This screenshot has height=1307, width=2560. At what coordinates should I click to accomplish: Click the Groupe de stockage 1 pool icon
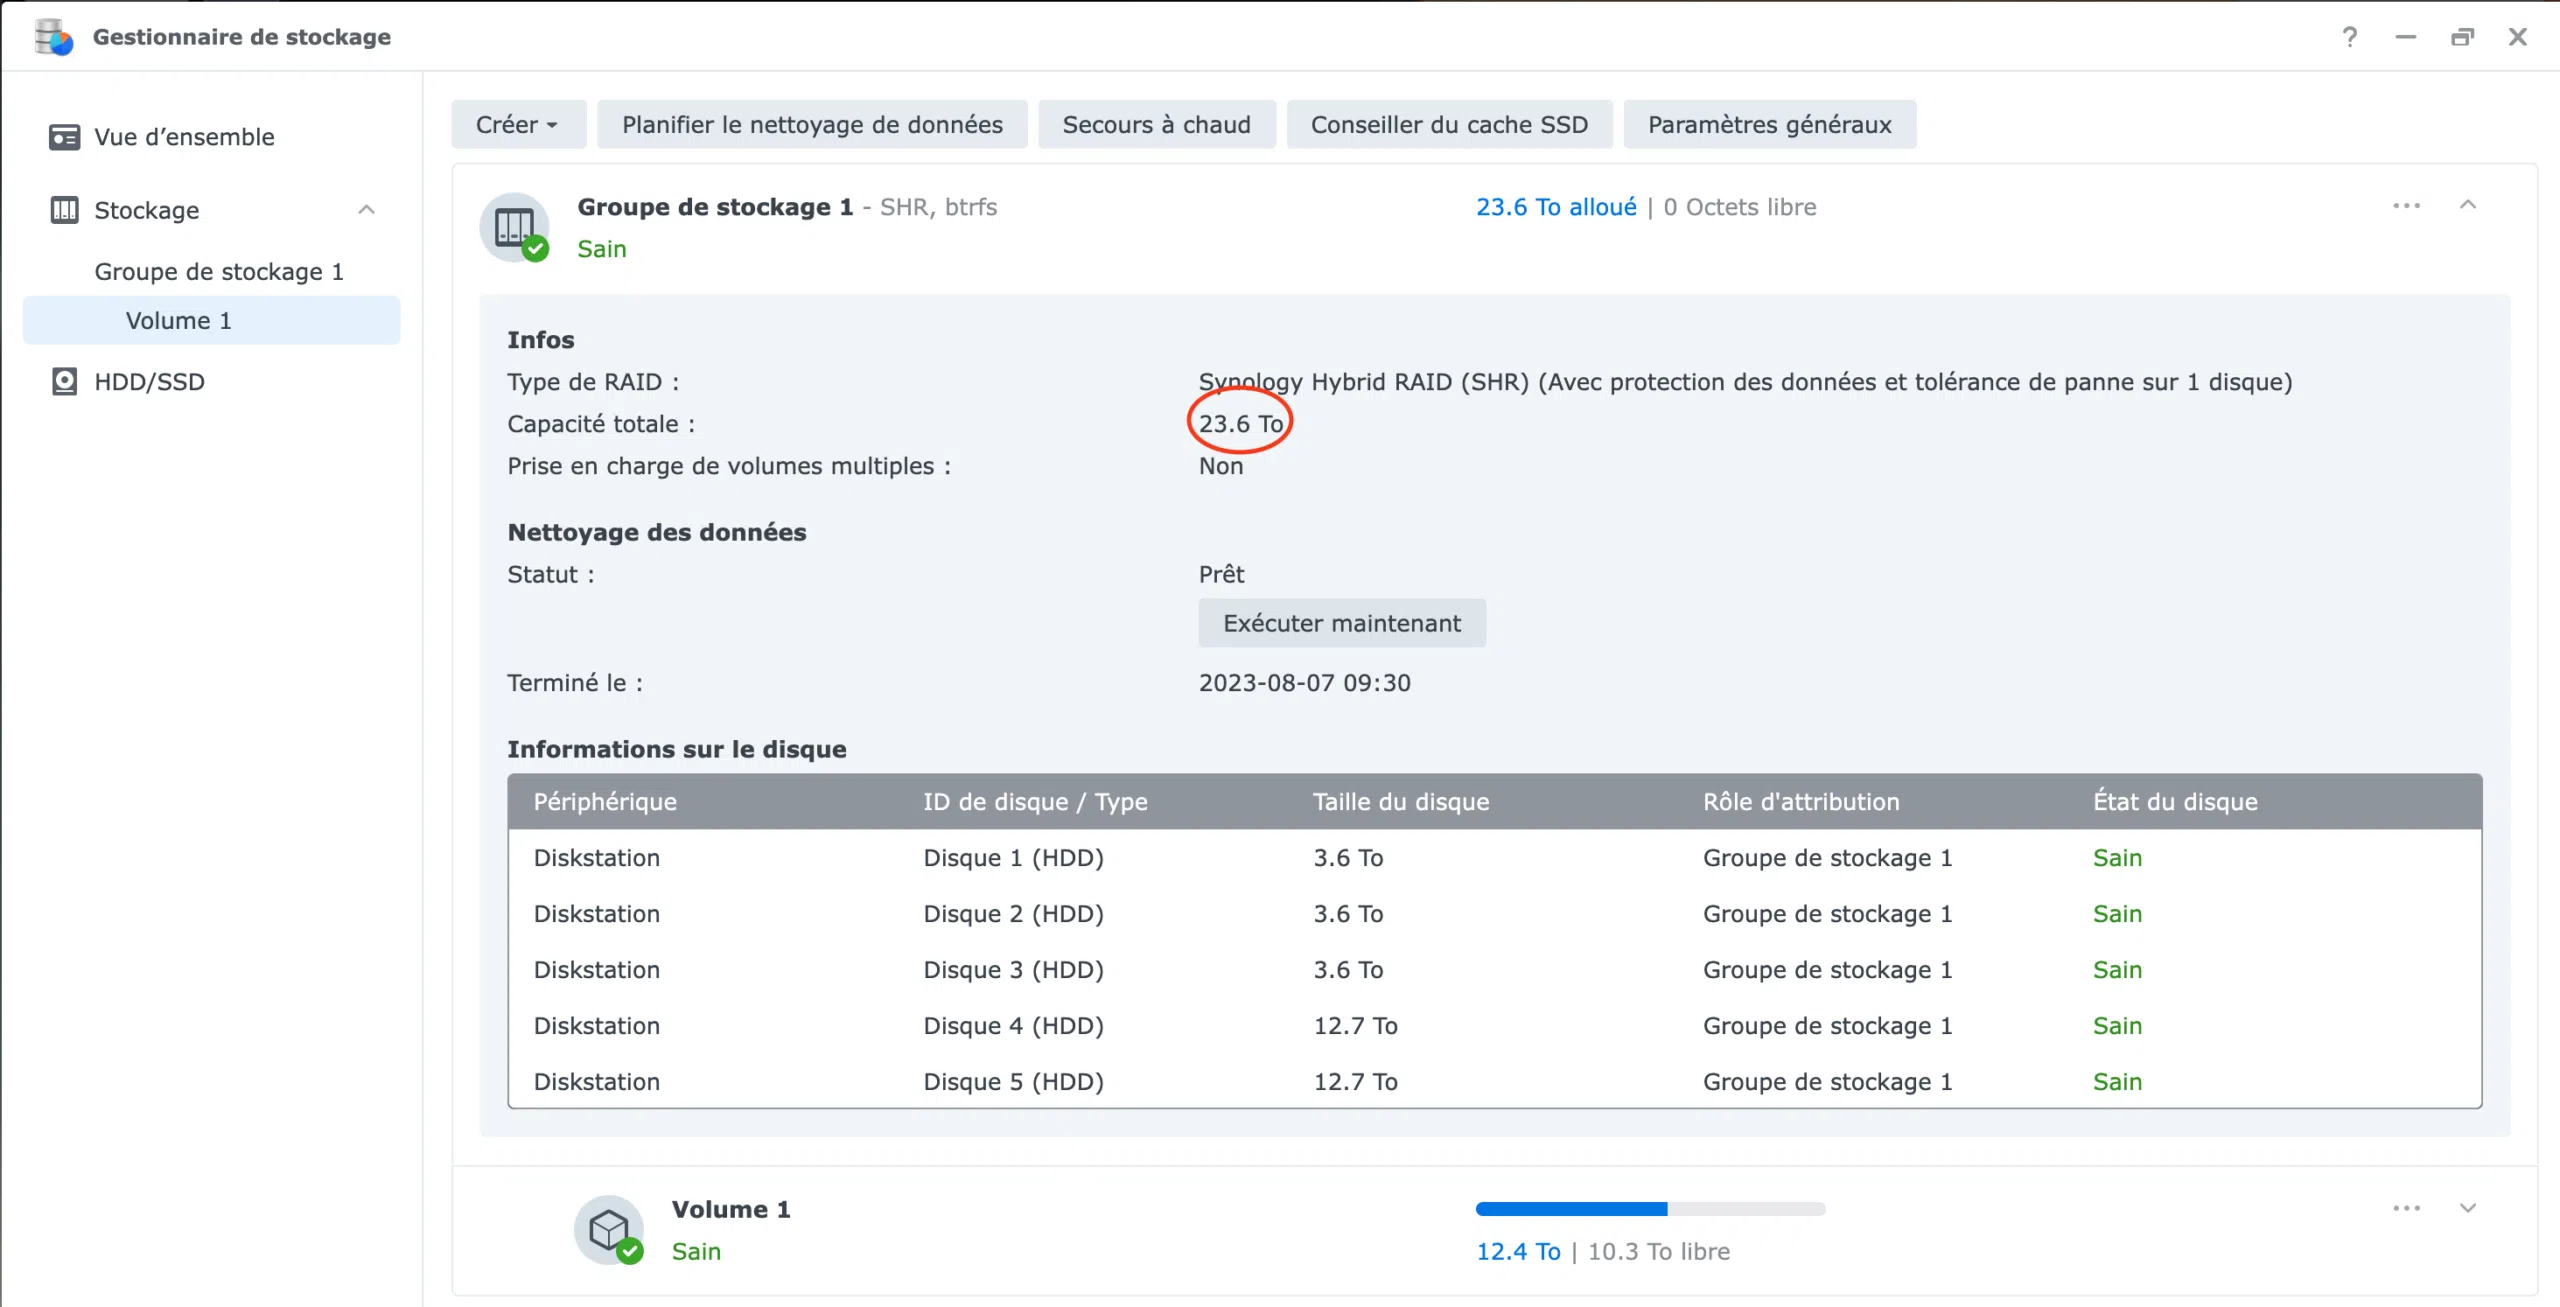click(x=515, y=227)
